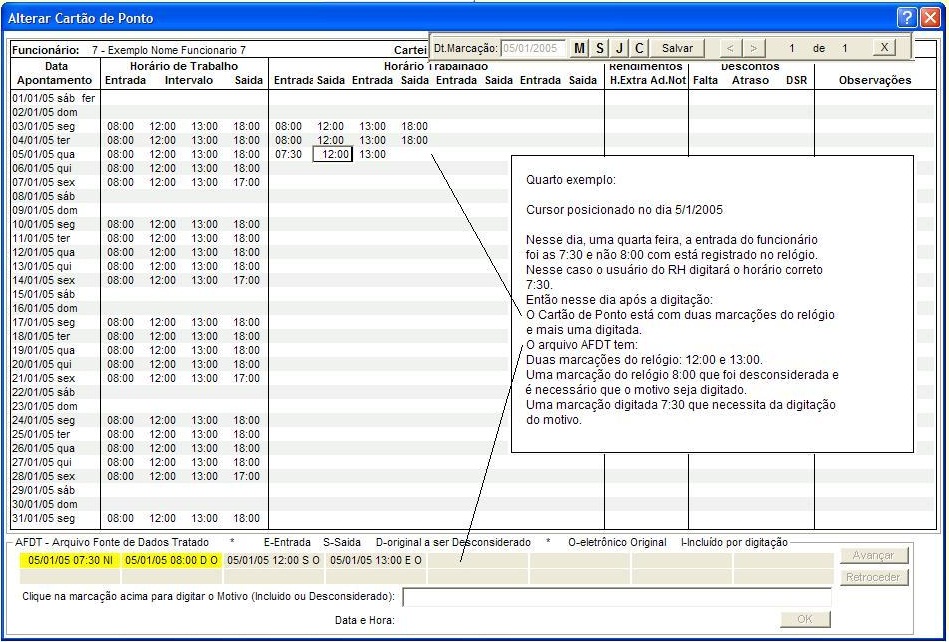Image resolution: width=949 pixels, height=642 pixels.
Task: Open the help question mark button
Action: tap(906, 18)
